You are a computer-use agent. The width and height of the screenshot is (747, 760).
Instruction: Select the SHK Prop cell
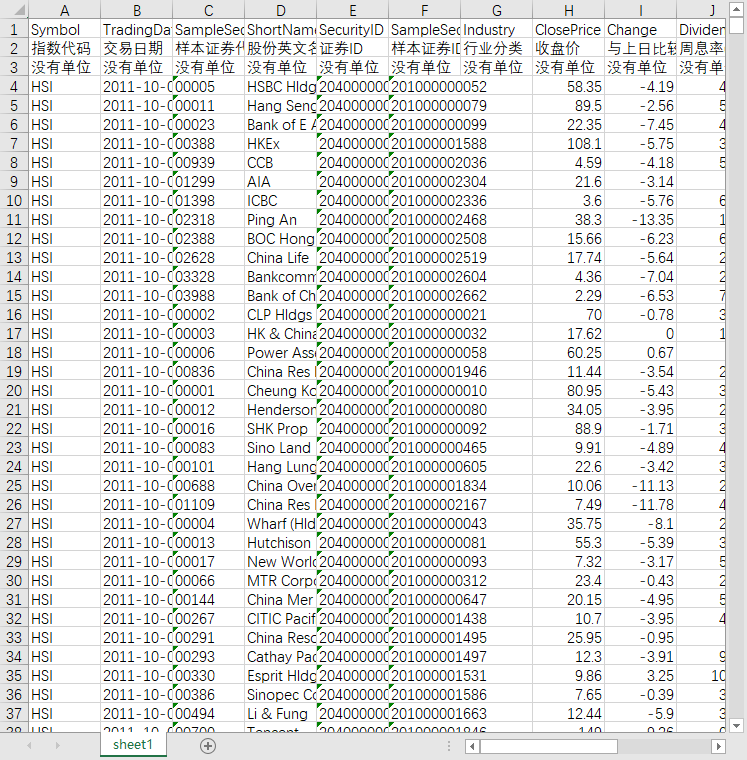click(x=281, y=428)
